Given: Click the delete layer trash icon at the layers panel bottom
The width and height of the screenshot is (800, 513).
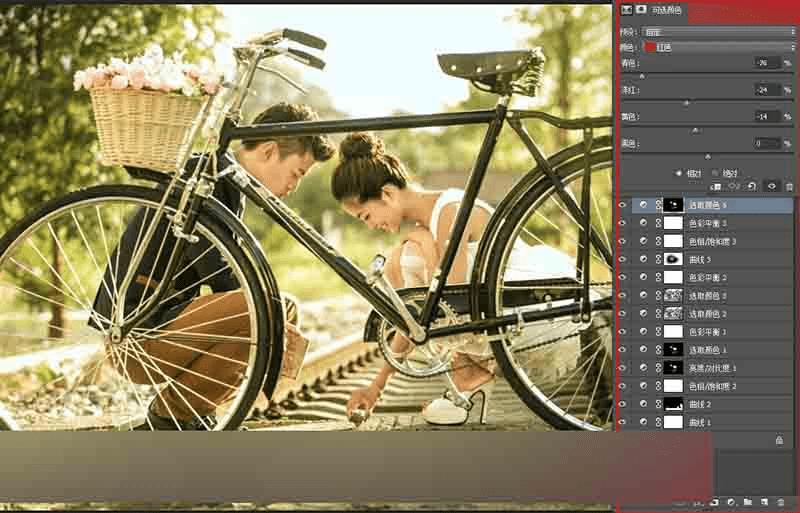Looking at the screenshot, I should coord(780,503).
